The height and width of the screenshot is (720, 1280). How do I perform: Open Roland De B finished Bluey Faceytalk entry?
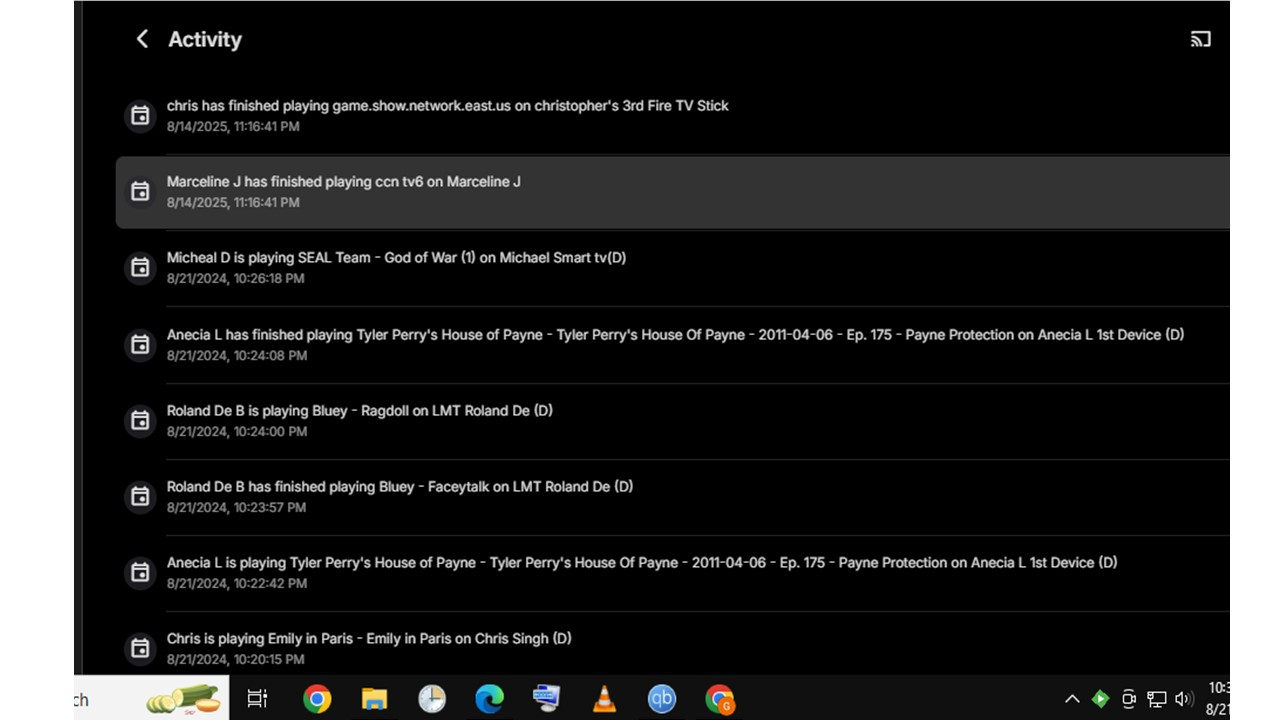point(672,497)
